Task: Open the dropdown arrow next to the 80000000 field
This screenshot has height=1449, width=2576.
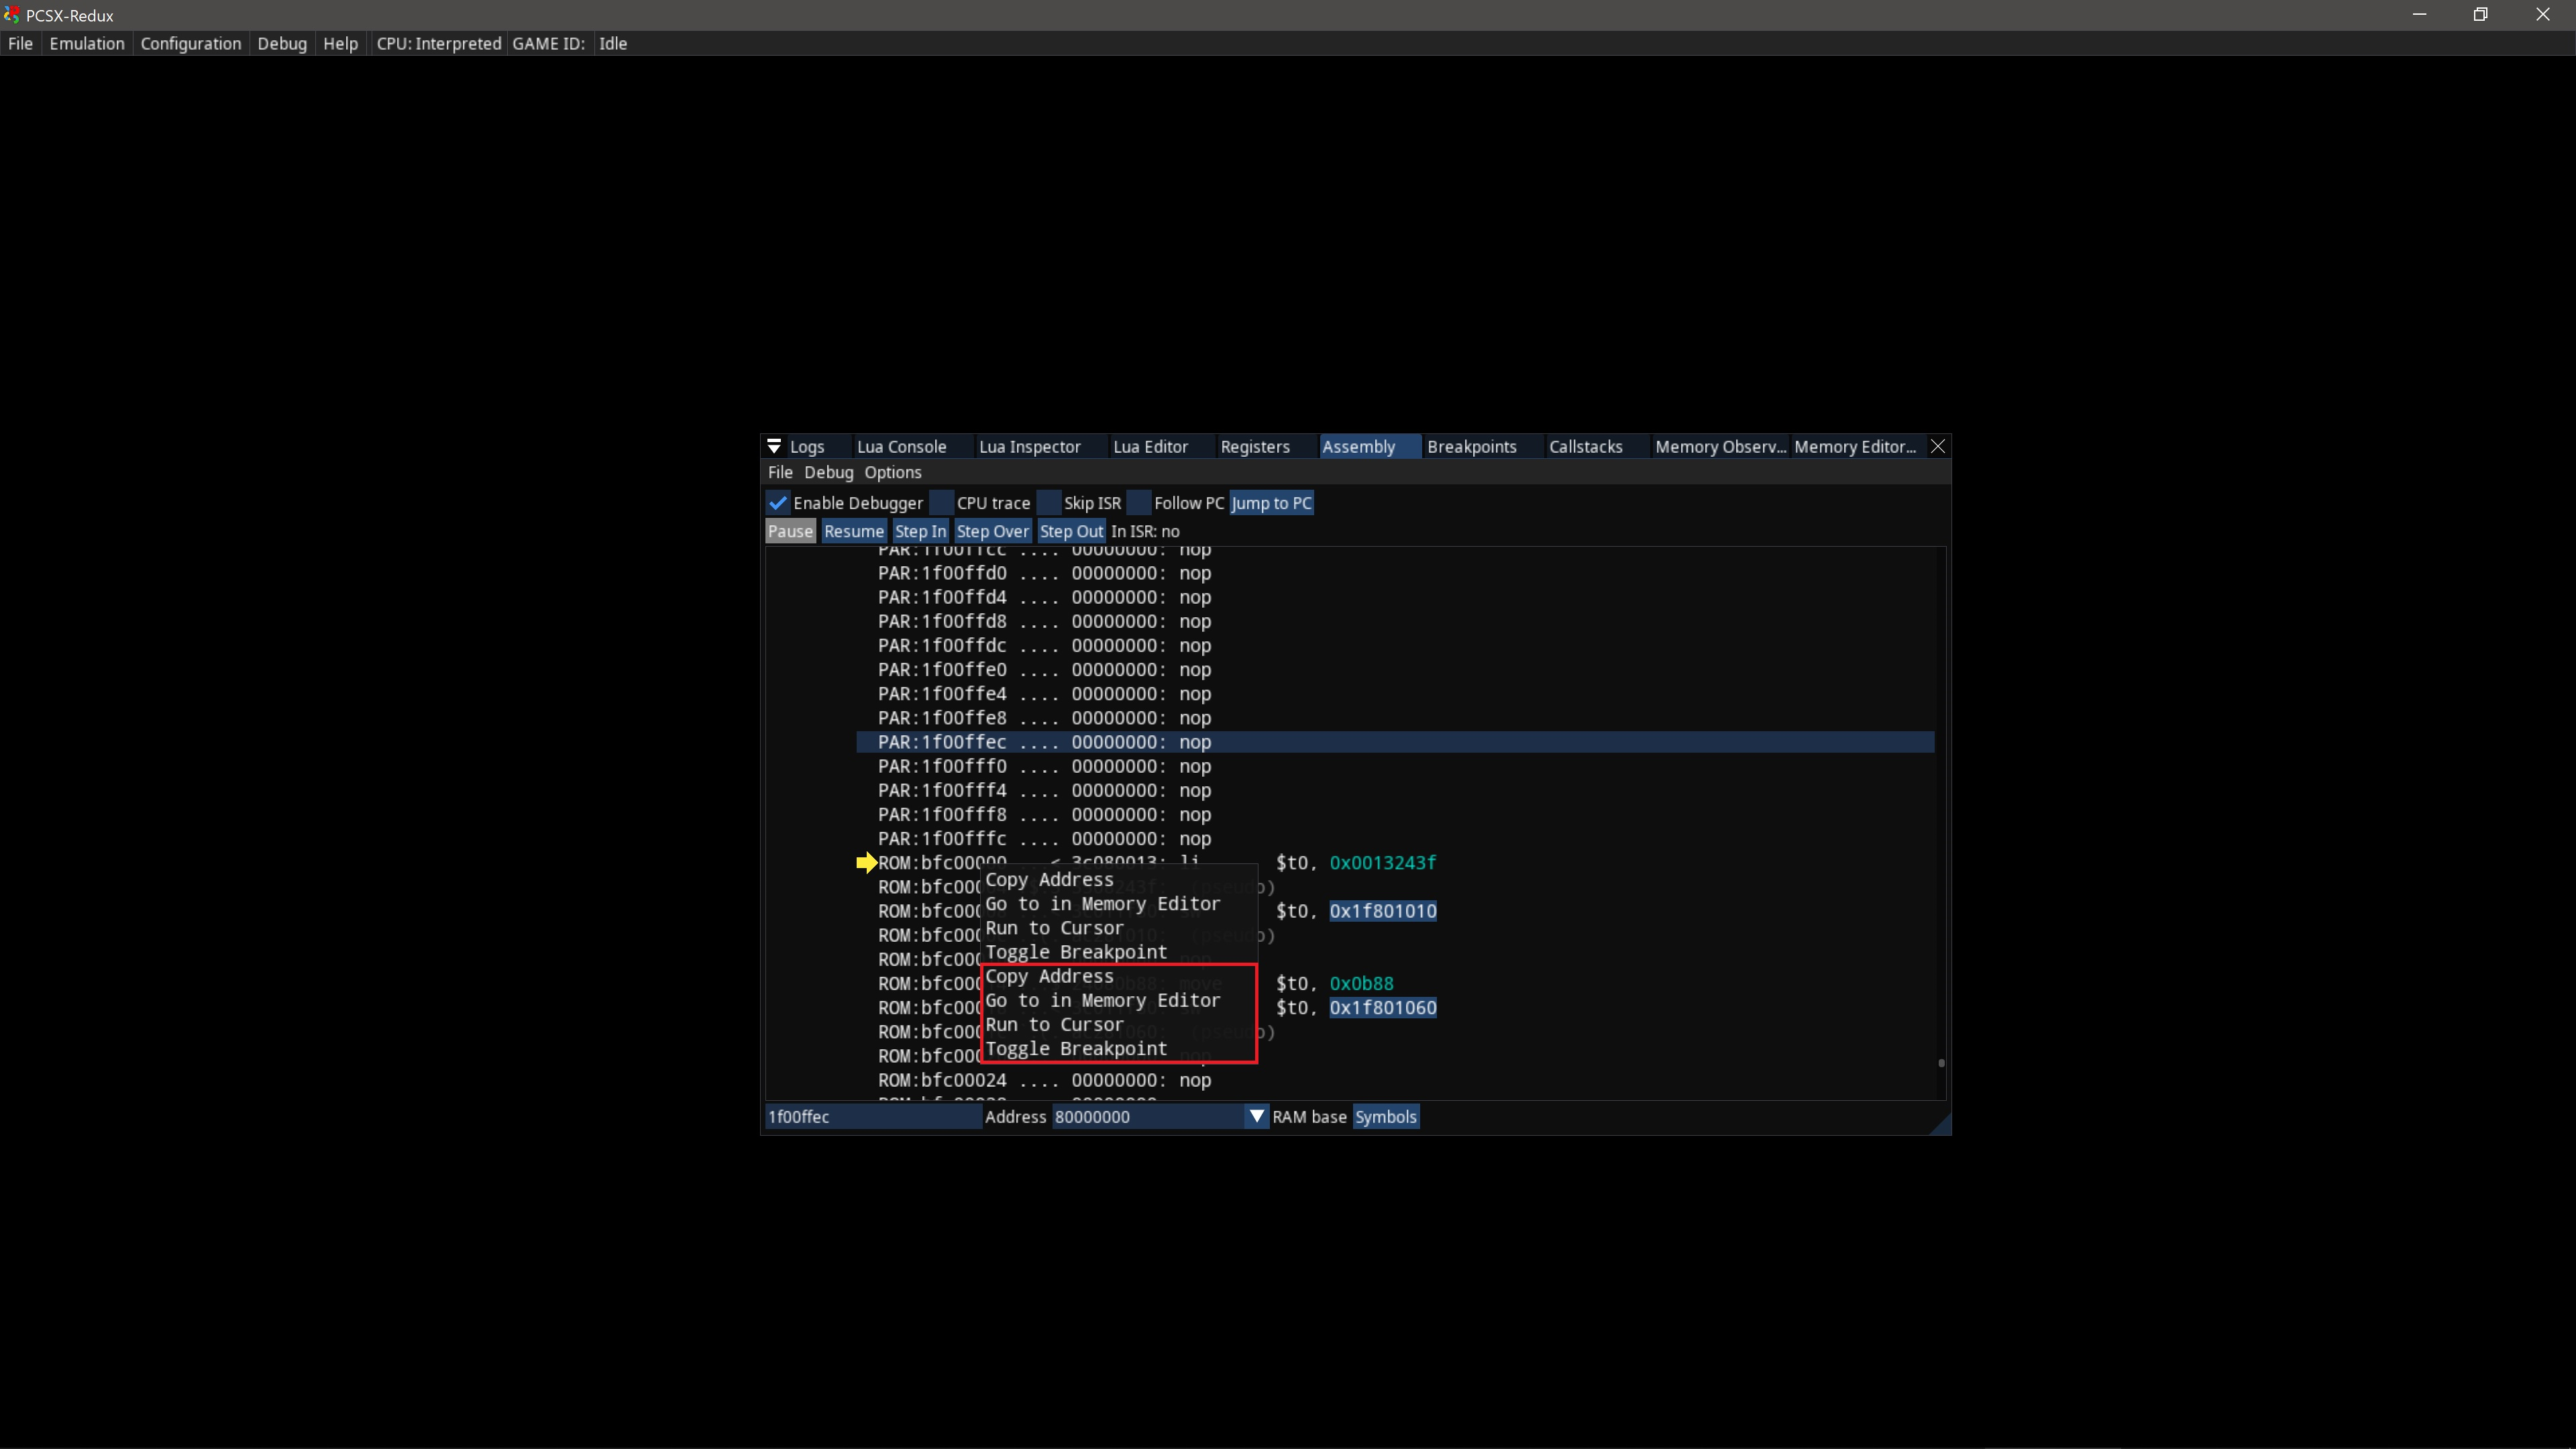Action: tap(1255, 1116)
